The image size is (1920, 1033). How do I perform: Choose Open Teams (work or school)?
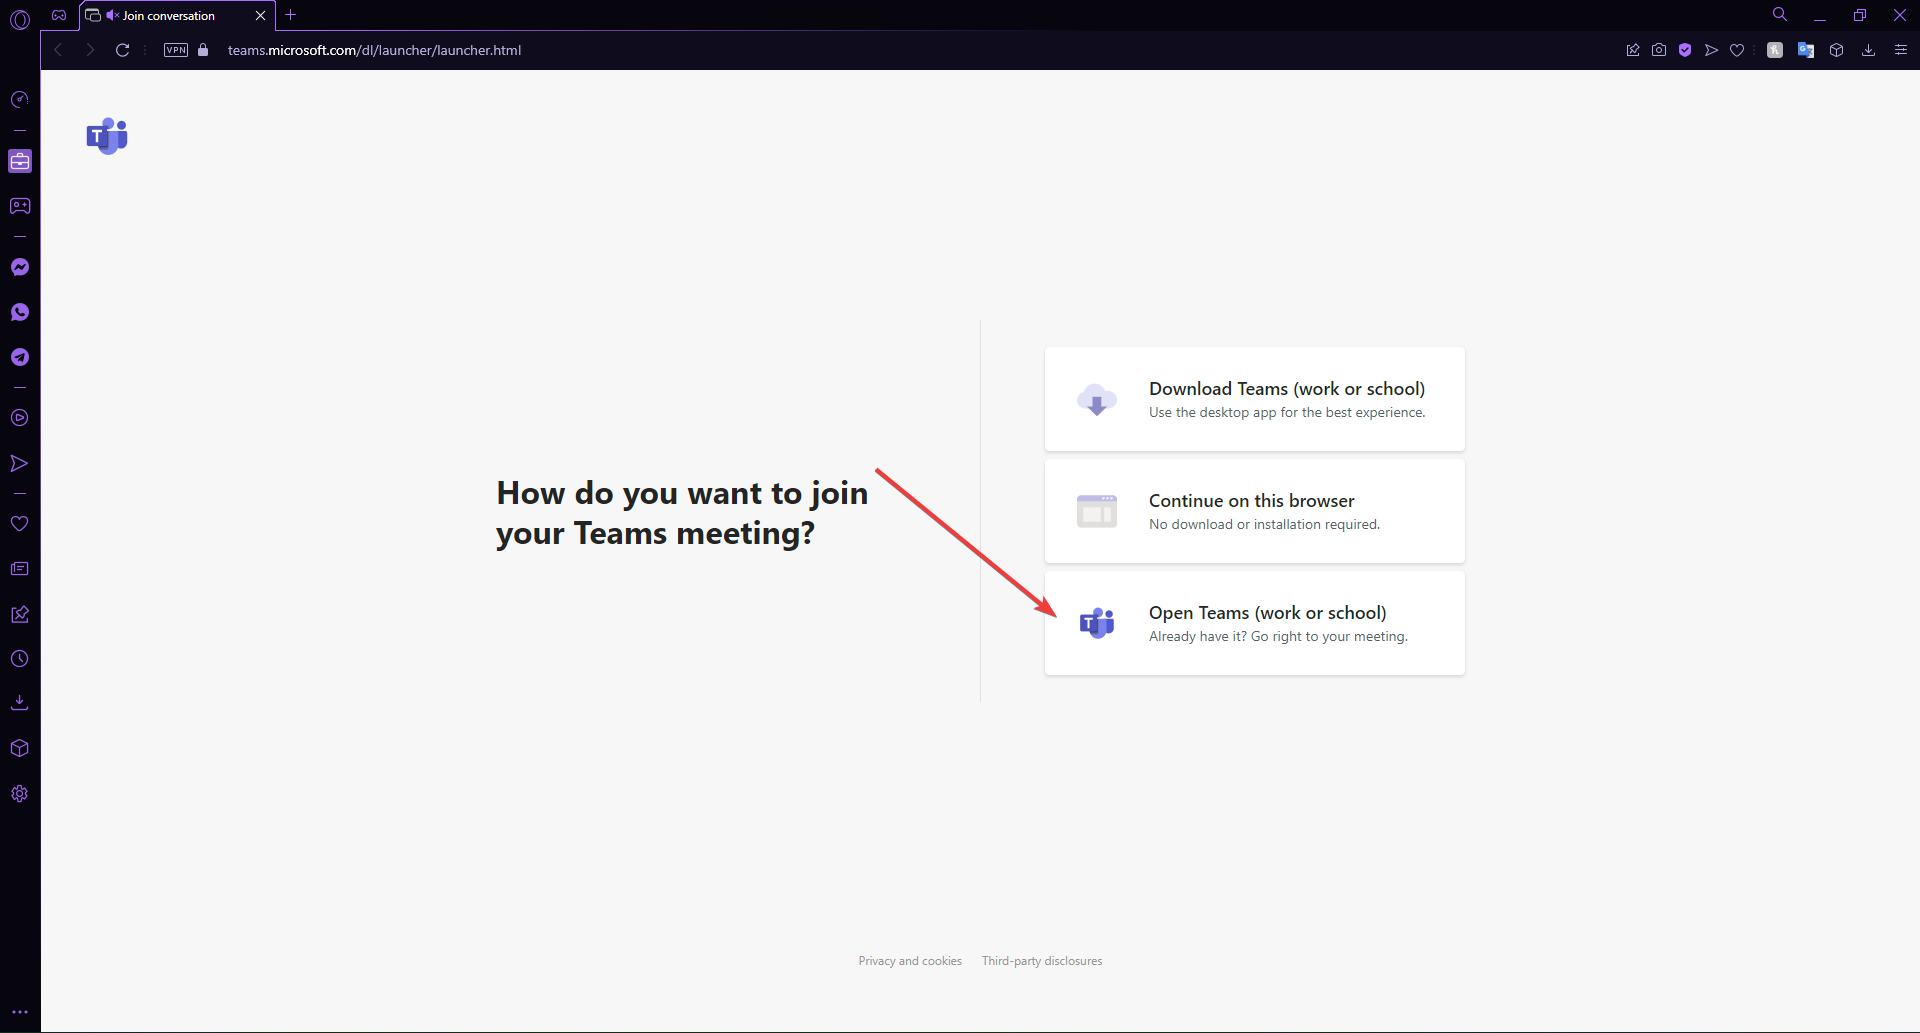pyautogui.click(x=1255, y=623)
